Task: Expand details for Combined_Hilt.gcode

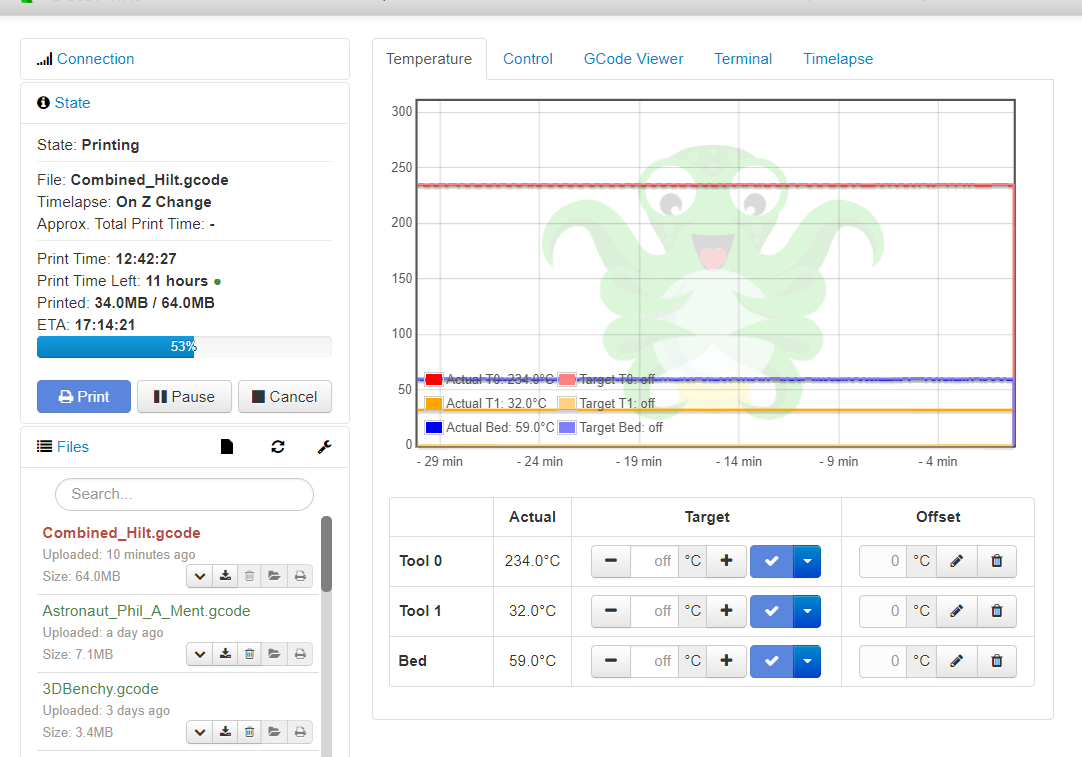Action: click(x=199, y=575)
